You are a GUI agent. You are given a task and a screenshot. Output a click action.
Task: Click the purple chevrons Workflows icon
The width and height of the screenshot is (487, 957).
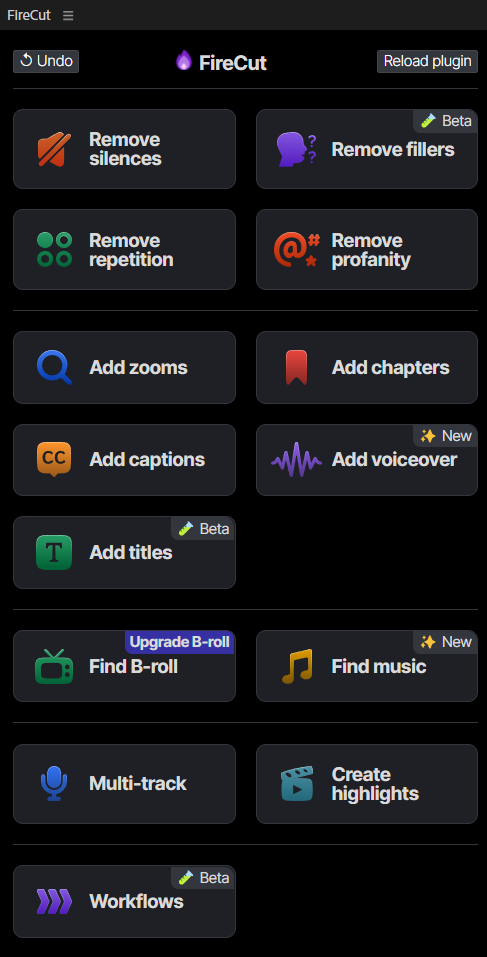tap(54, 901)
